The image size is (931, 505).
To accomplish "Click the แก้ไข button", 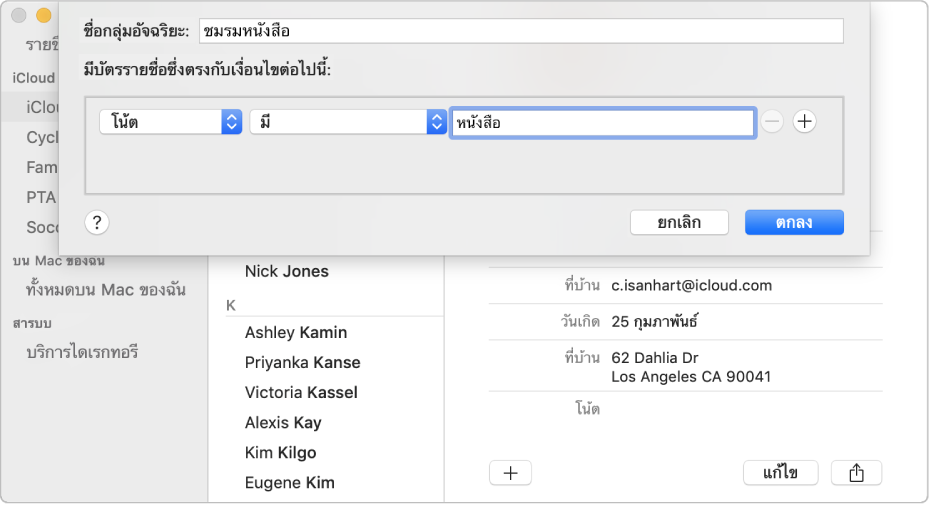I will coord(781,473).
